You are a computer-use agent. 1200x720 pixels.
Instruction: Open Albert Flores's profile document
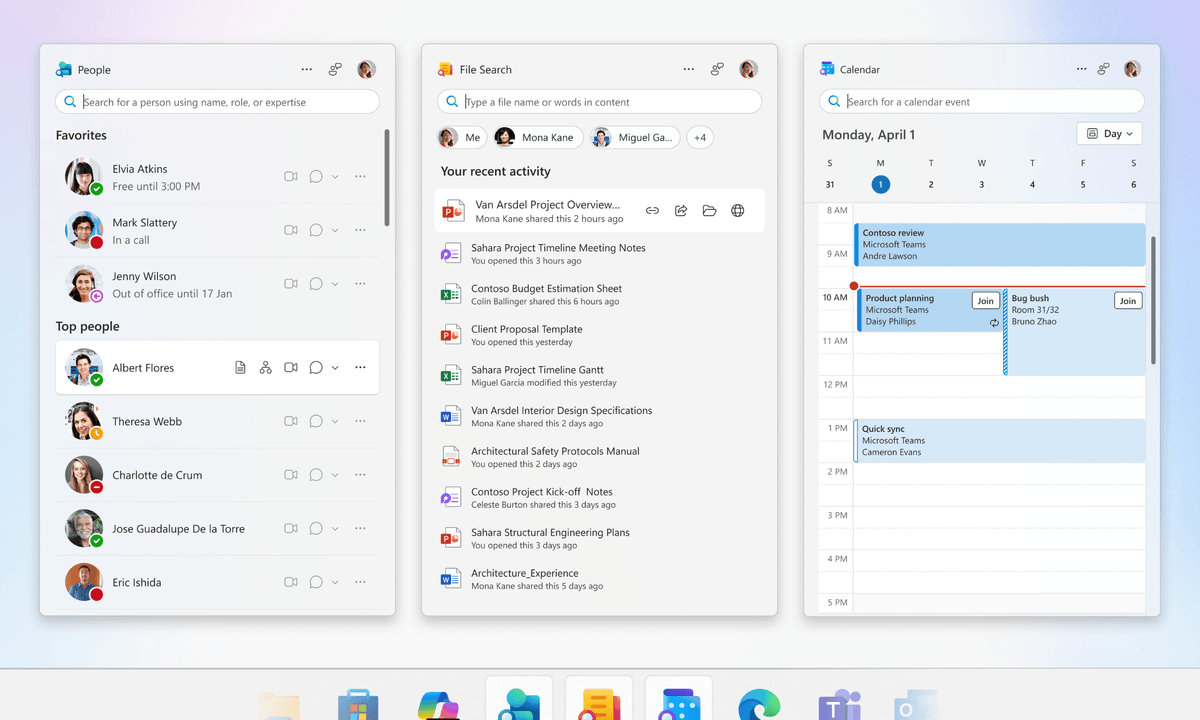240,367
